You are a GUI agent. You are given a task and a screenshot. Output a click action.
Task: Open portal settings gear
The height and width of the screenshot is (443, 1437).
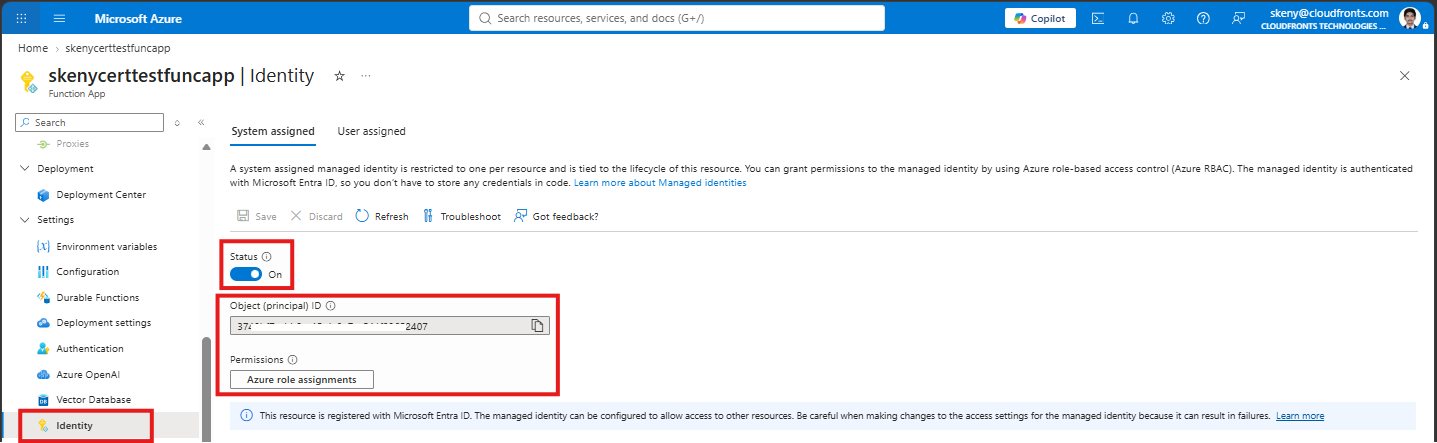click(x=1168, y=18)
